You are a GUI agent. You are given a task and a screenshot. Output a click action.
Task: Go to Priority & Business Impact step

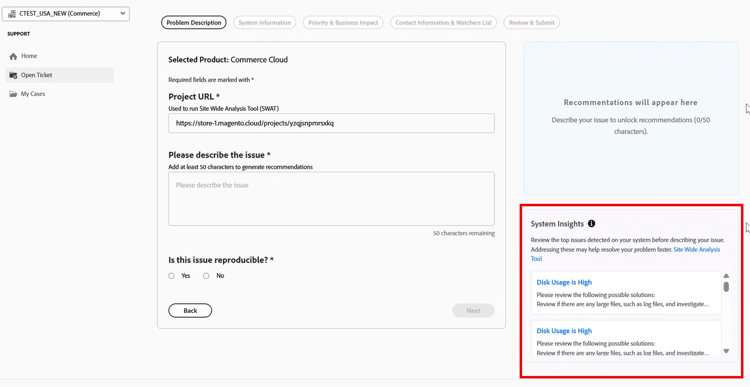(343, 22)
